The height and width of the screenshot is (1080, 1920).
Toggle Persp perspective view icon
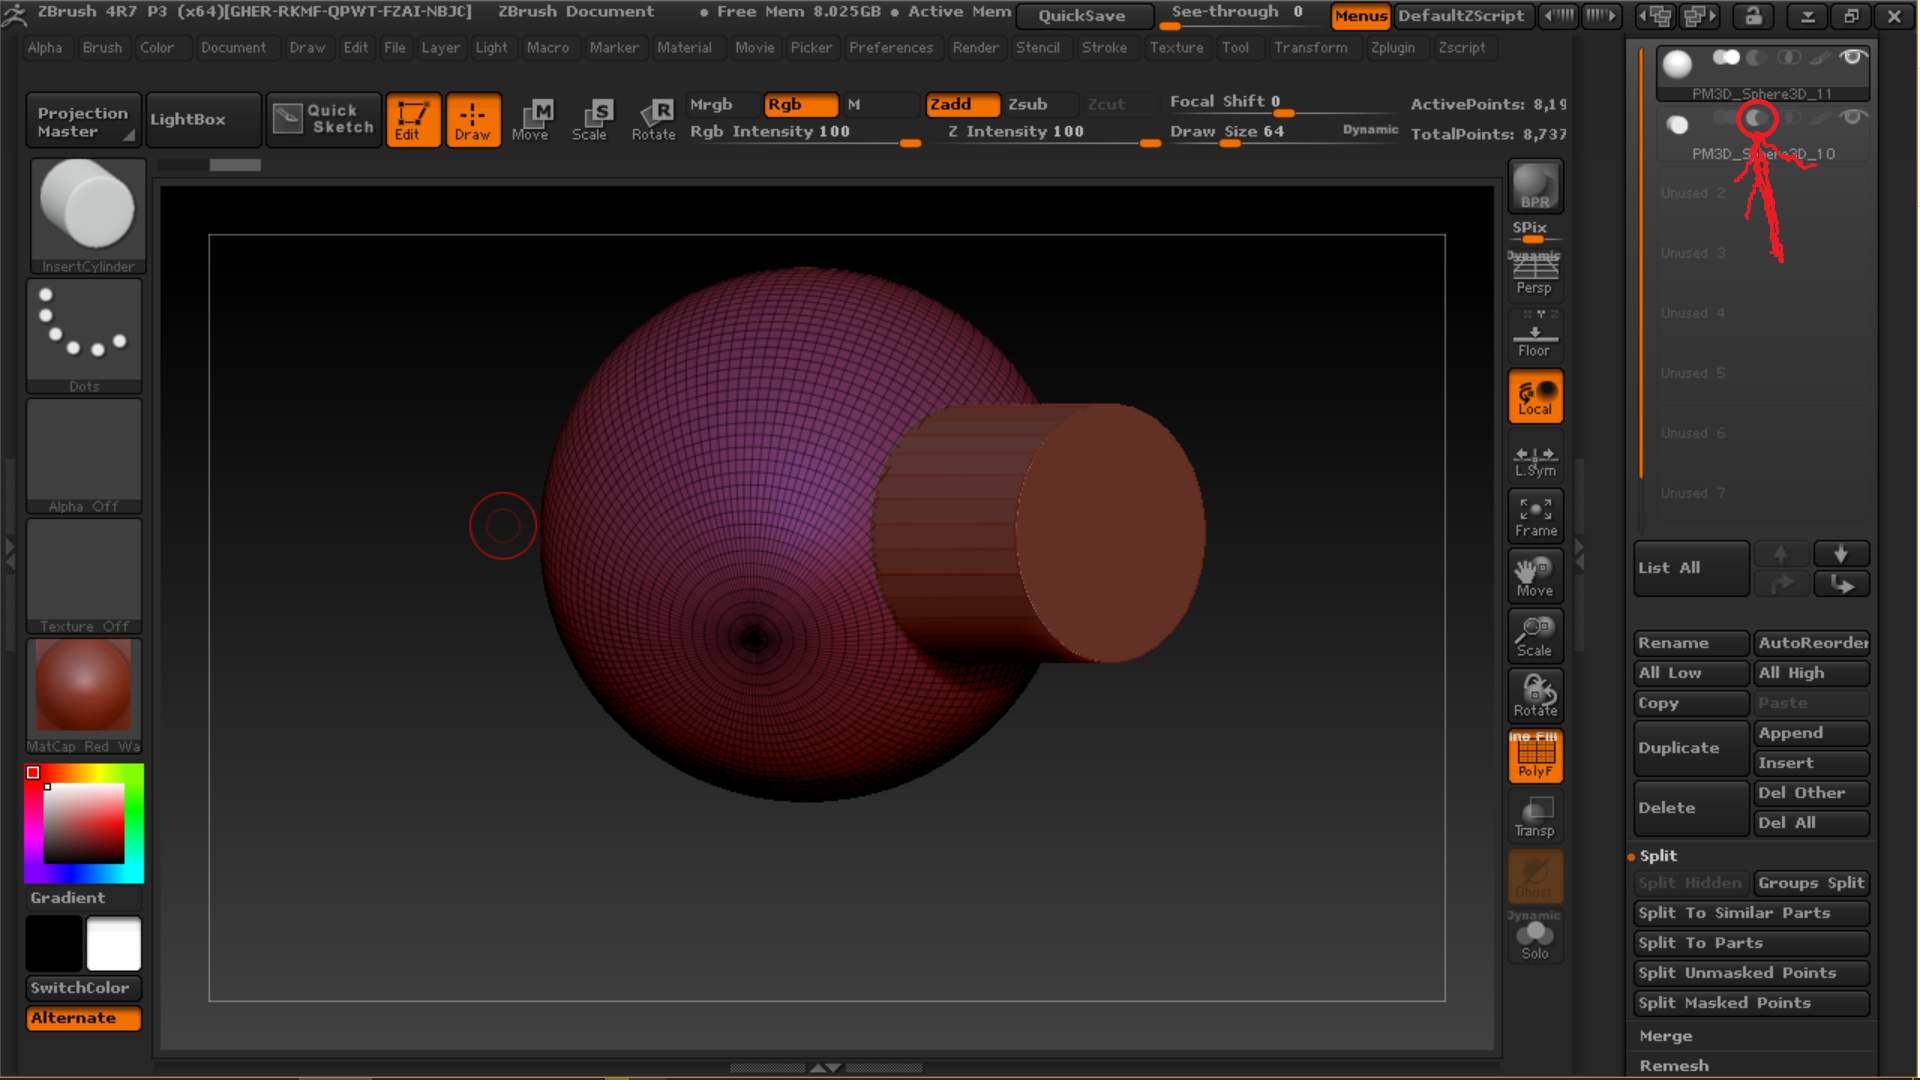coord(1534,273)
